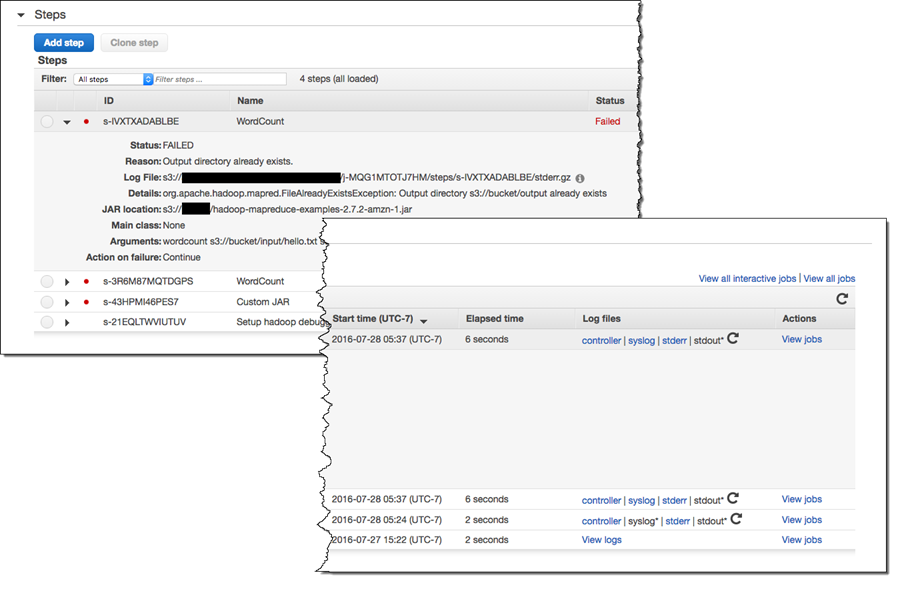The image size is (900, 593).
Task: Select radio button for step s-21EQLTWVIUTUV
Action: (46, 322)
